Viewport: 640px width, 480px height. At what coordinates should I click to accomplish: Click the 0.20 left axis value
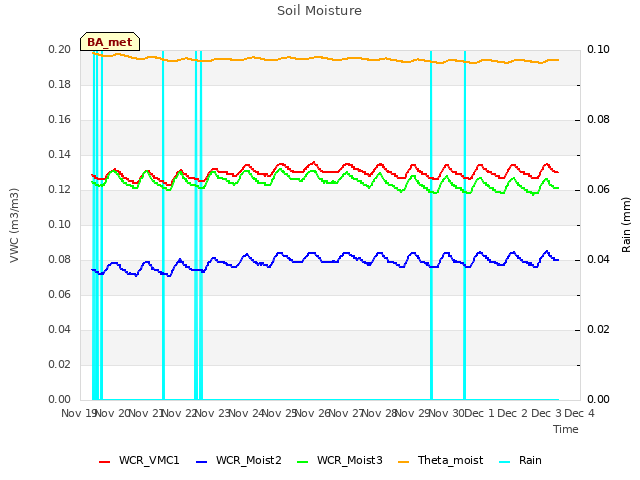click(60, 49)
